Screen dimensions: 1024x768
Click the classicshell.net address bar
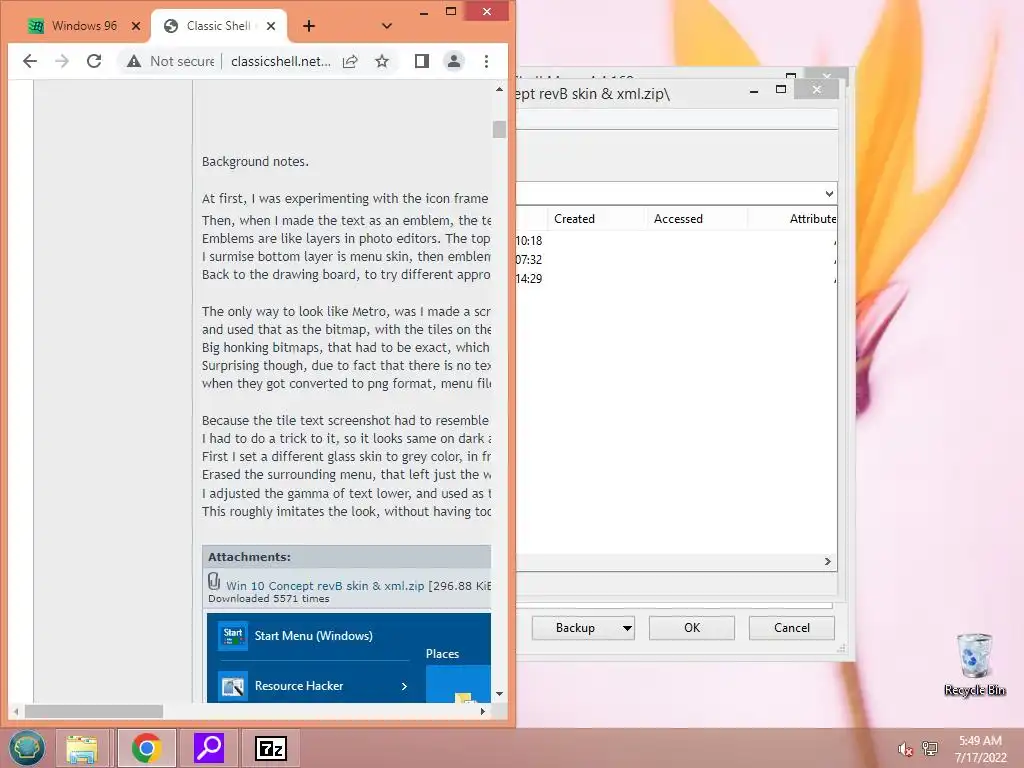click(280, 61)
